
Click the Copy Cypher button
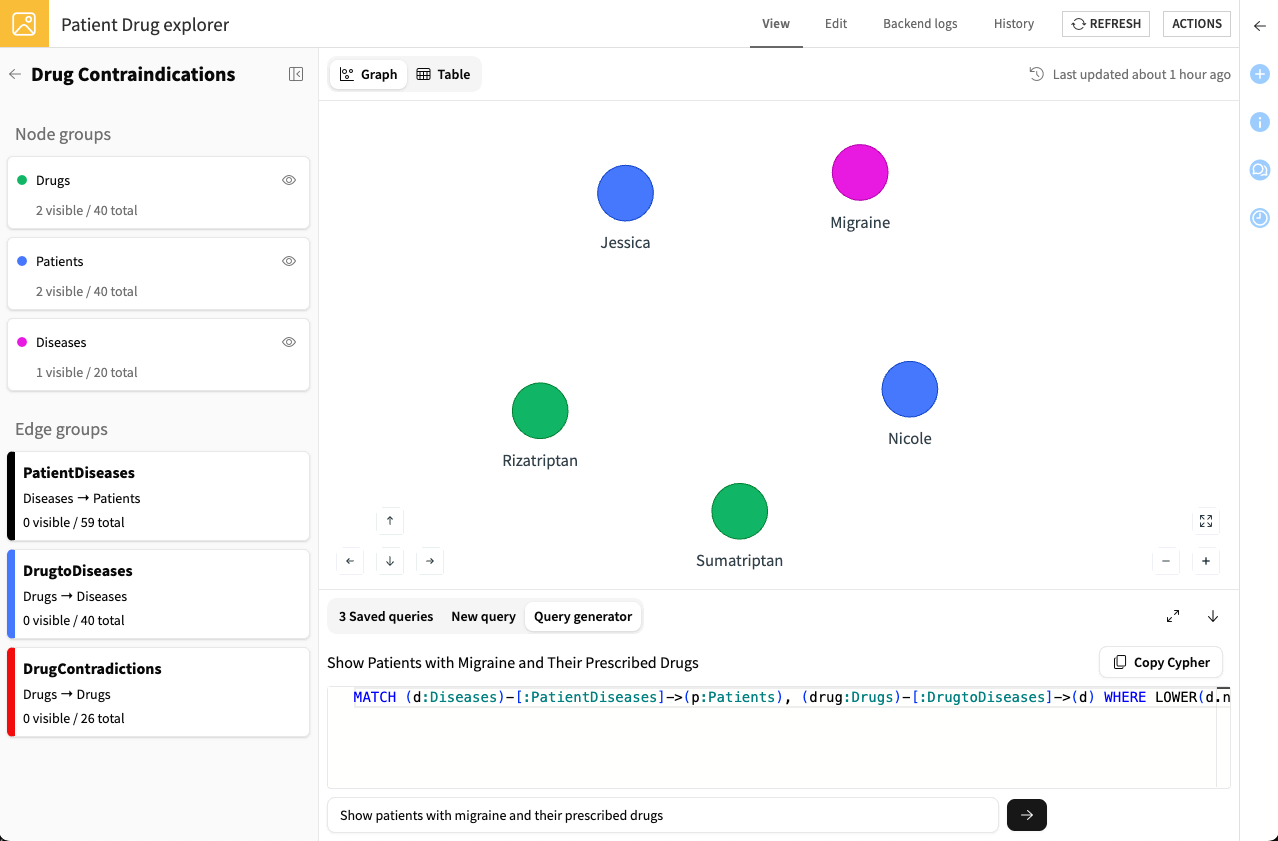[1161, 662]
